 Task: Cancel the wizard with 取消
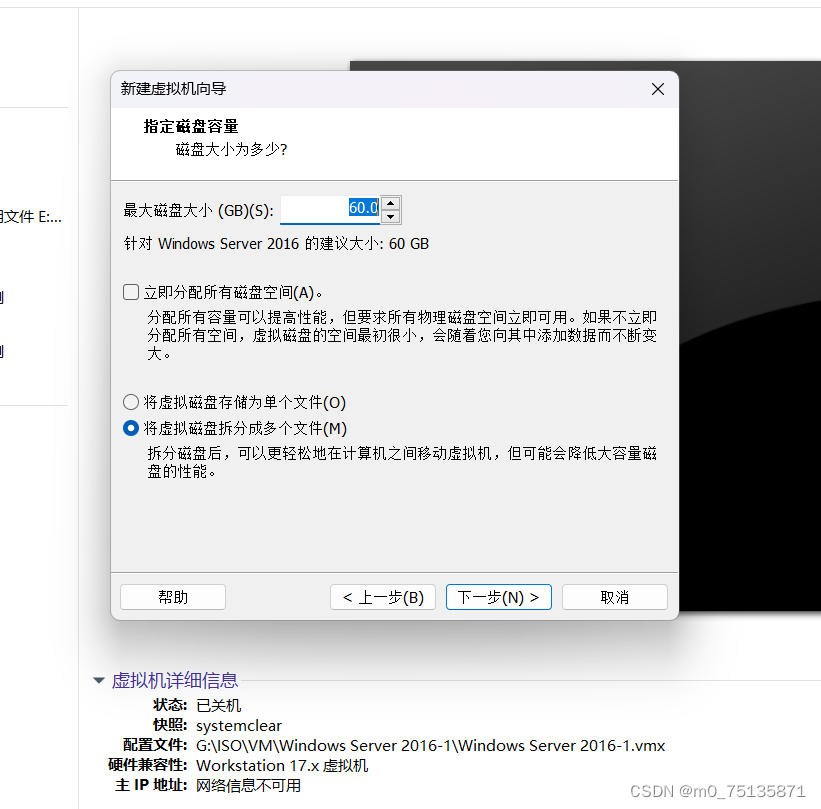tap(614, 596)
